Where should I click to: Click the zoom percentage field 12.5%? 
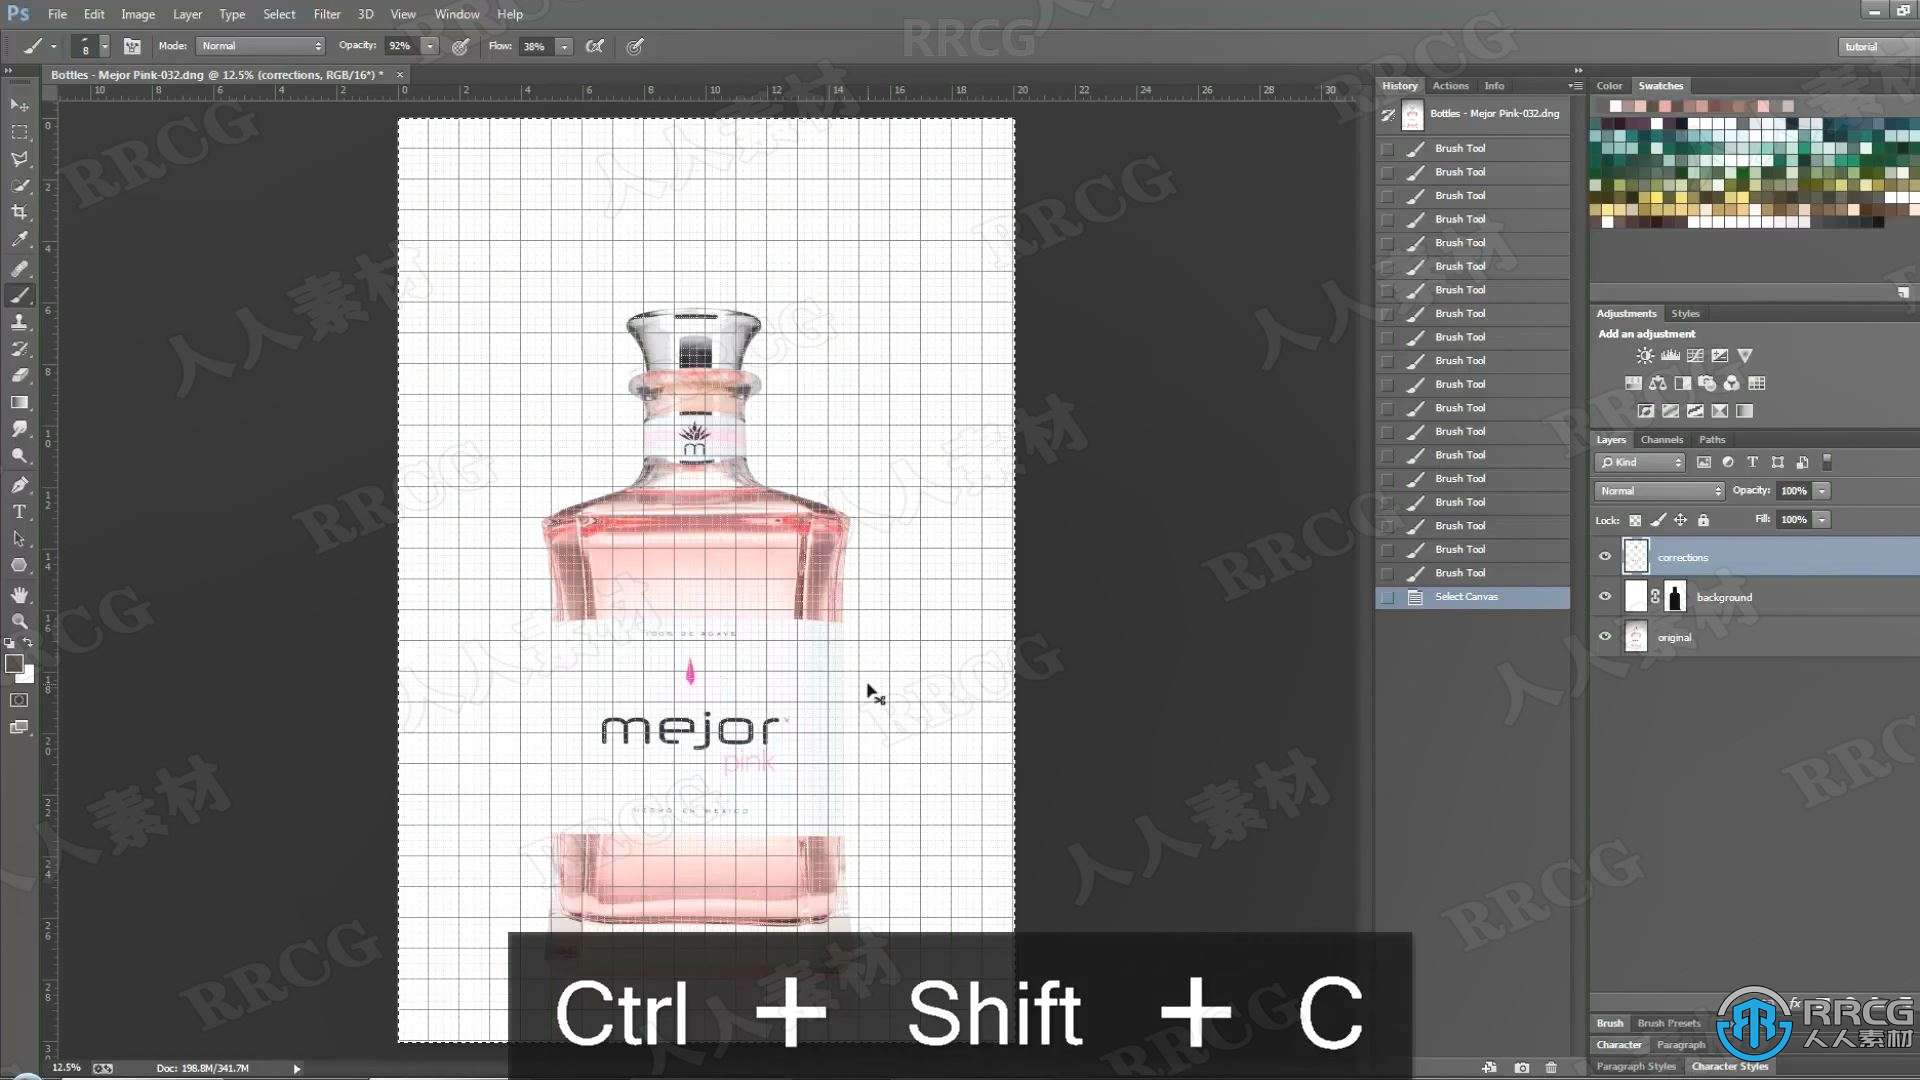click(x=66, y=1068)
